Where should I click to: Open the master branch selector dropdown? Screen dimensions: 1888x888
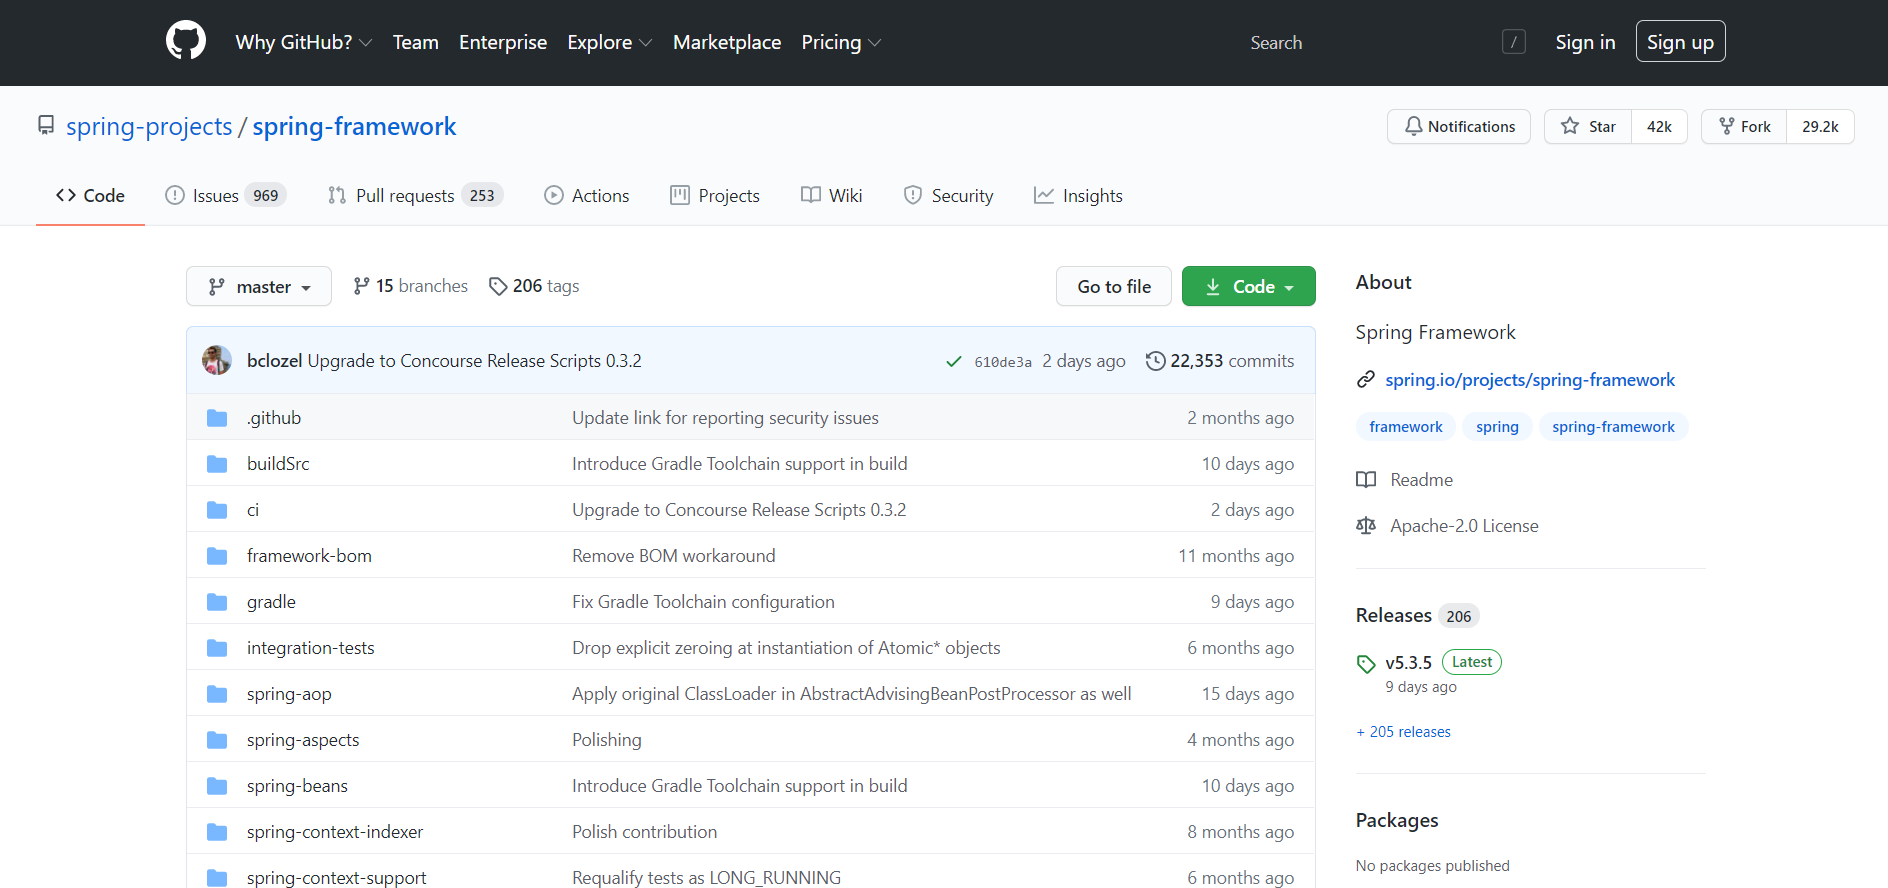click(259, 286)
